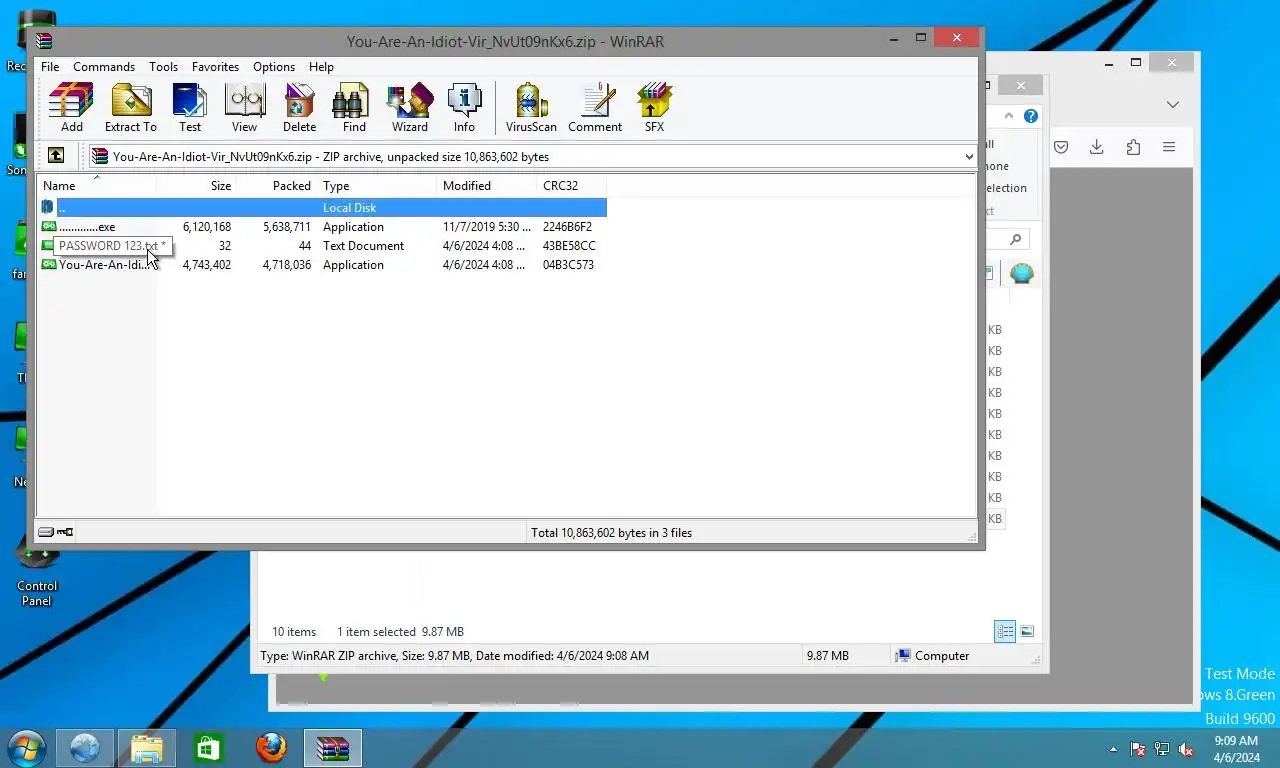Open the Firefox Downloads arrow icon
The width and height of the screenshot is (1280, 768).
point(1097,147)
